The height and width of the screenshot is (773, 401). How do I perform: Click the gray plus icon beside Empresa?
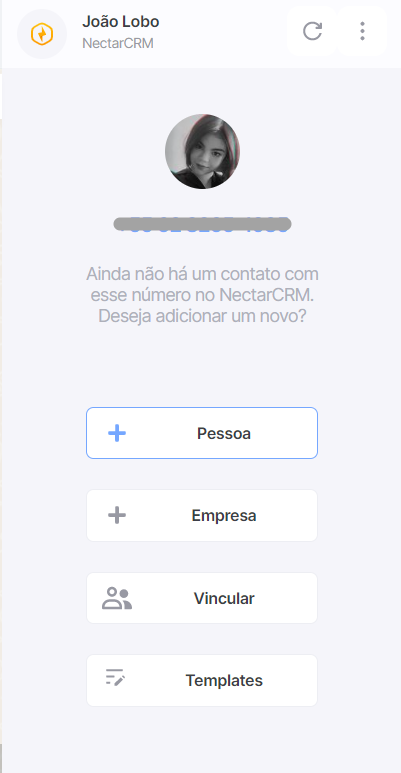pyautogui.click(x=117, y=516)
